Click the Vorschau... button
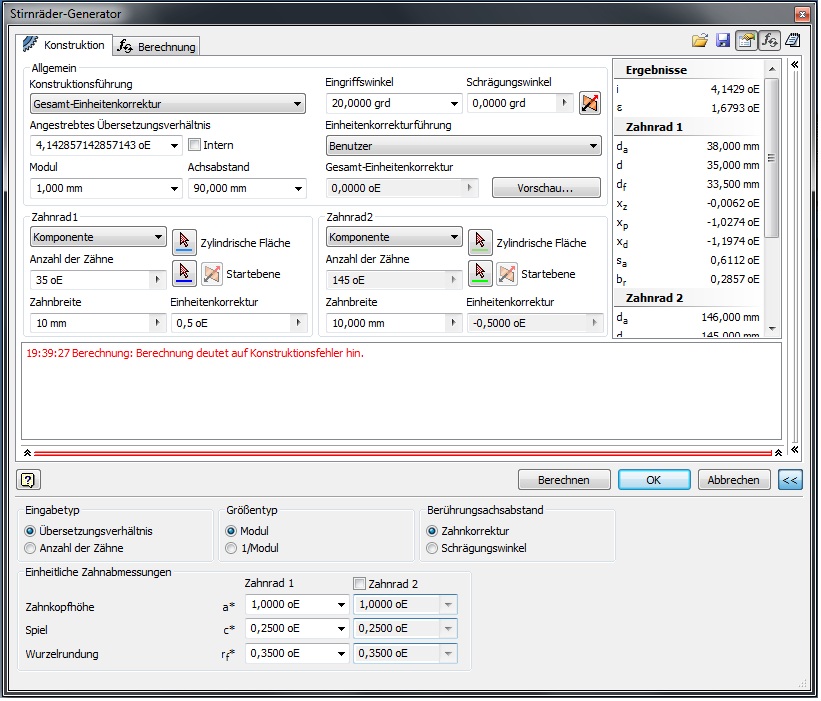The width and height of the screenshot is (821, 701). 548,188
